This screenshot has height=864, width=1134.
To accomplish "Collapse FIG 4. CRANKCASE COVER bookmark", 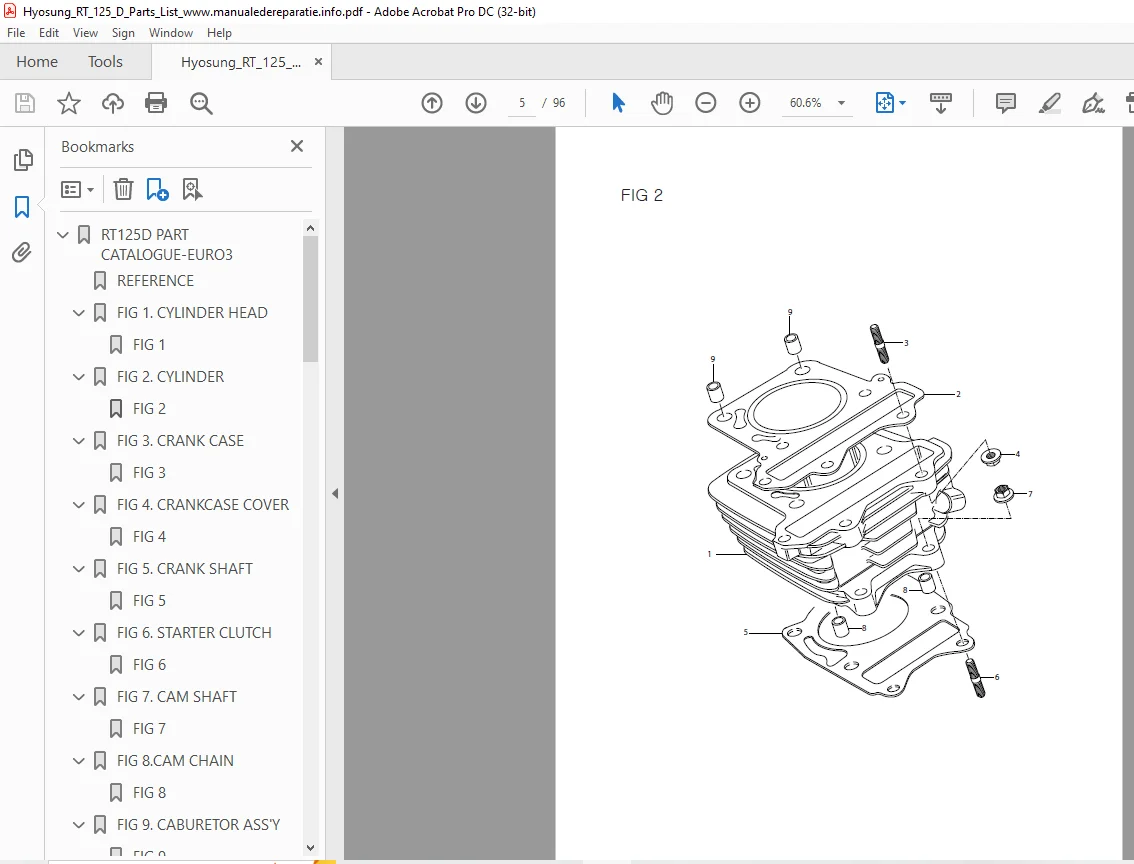I will tap(79, 505).
